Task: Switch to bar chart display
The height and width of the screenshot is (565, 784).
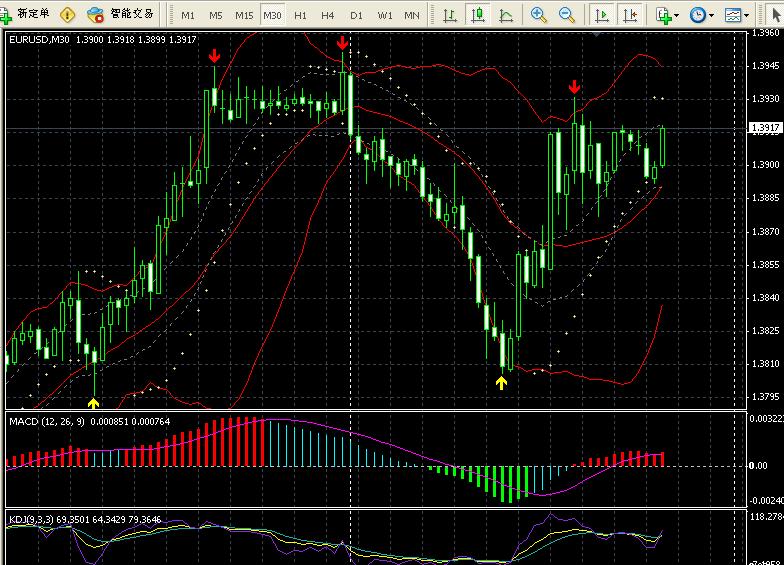Action: click(x=451, y=15)
